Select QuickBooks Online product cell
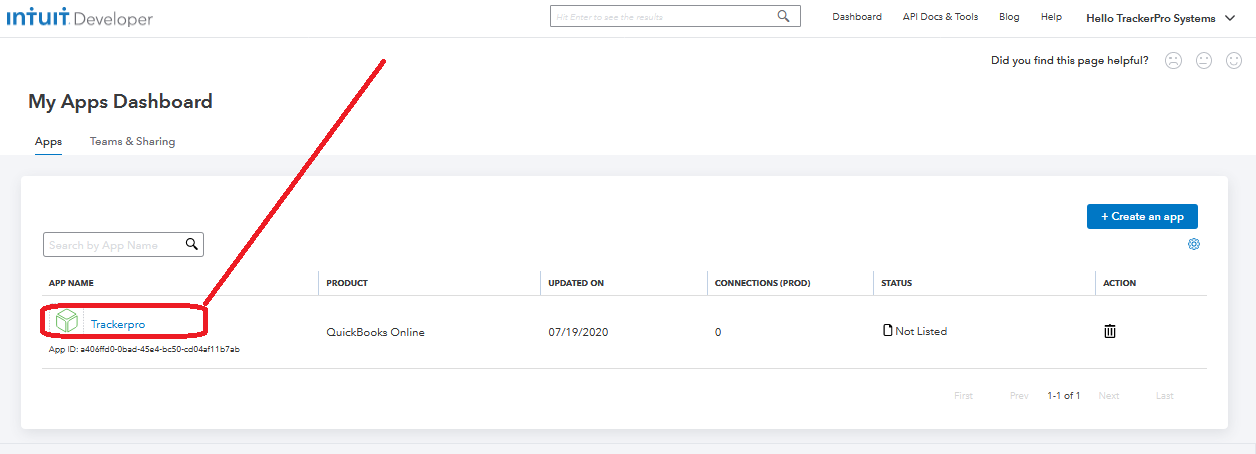Viewport: 1256px width, 454px height. coord(375,332)
